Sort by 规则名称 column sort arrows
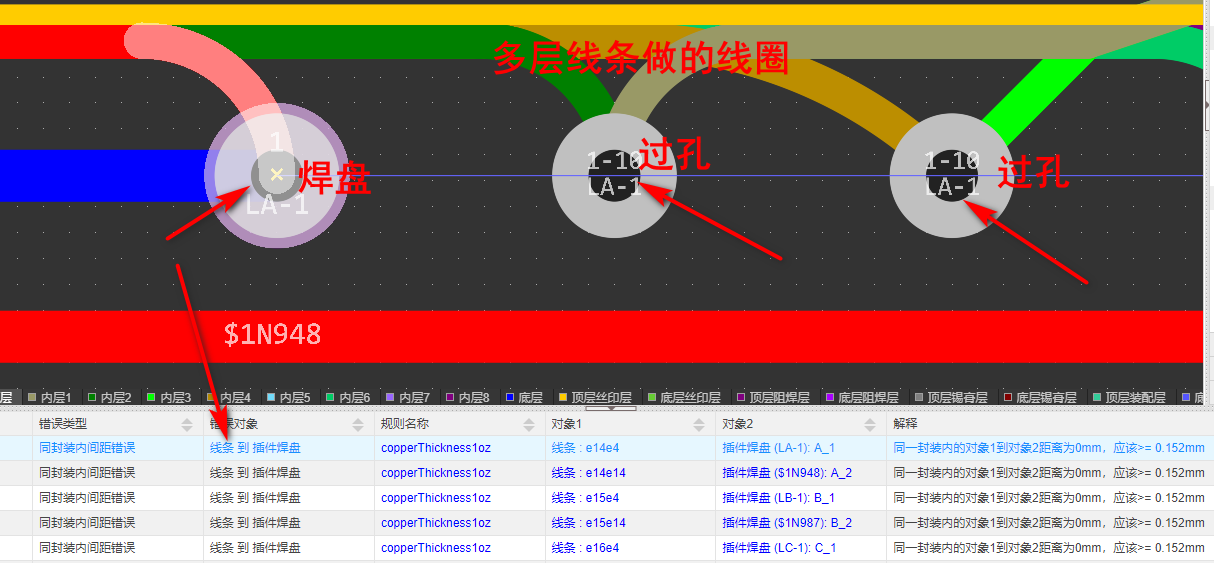Screen dimensions: 1214x563 tap(530, 424)
